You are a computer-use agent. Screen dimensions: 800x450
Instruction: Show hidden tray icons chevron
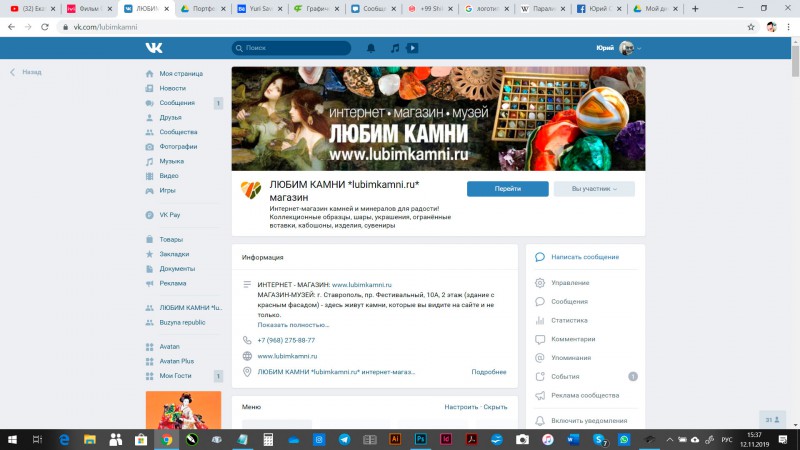669,439
